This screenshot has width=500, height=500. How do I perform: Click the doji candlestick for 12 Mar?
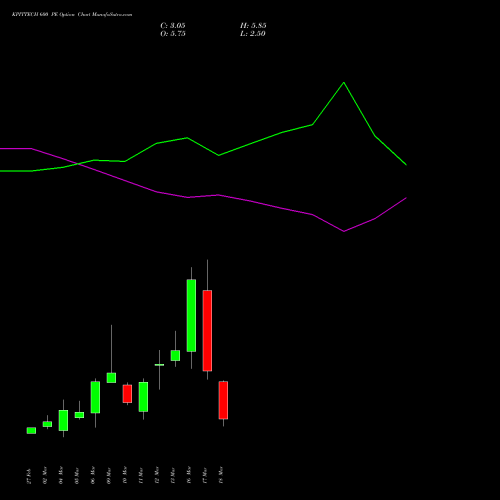click(x=159, y=365)
